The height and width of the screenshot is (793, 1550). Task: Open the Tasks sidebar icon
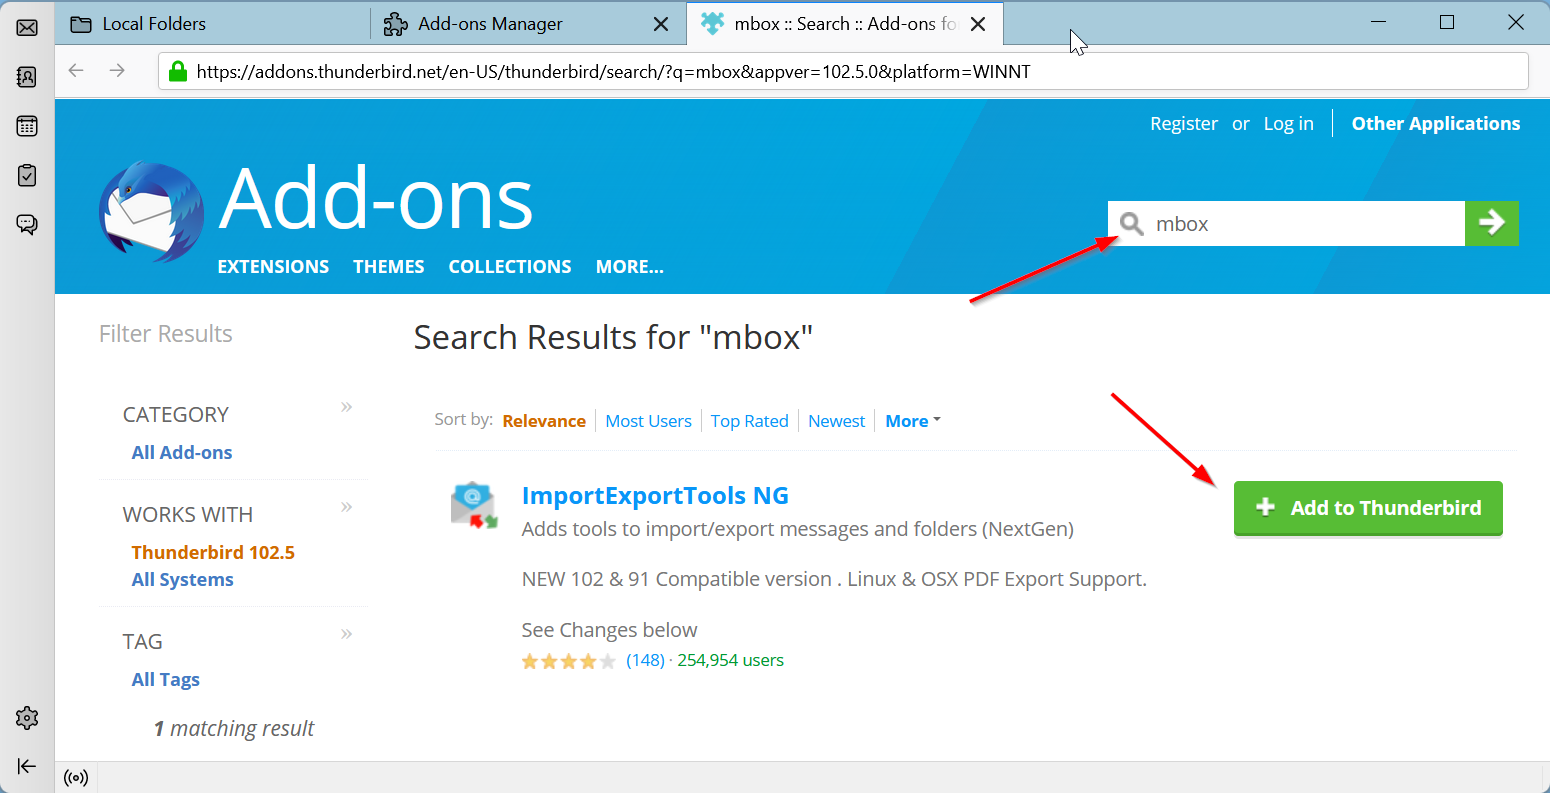pos(27,175)
